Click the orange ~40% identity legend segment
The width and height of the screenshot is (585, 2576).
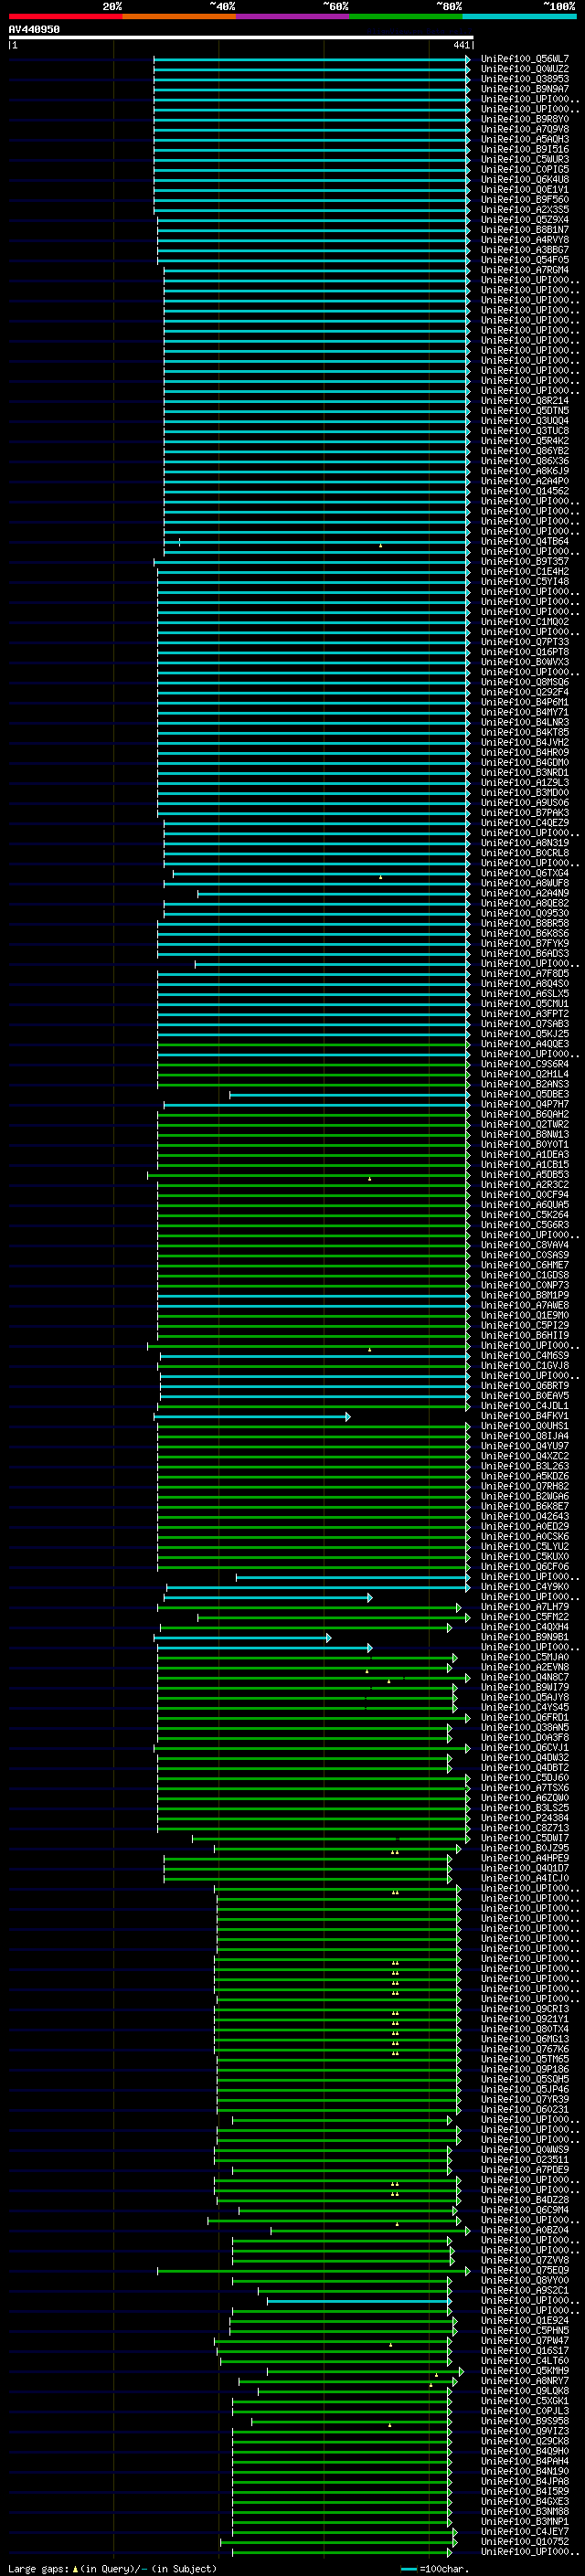(x=179, y=16)
